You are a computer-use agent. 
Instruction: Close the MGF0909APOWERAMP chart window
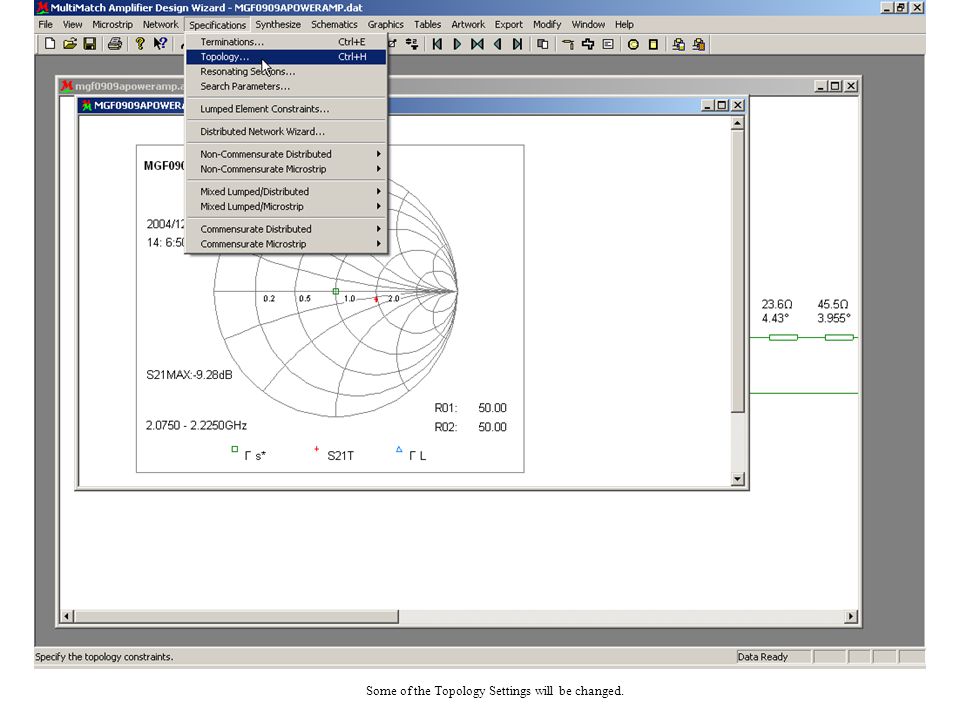[x=738, y=105]
